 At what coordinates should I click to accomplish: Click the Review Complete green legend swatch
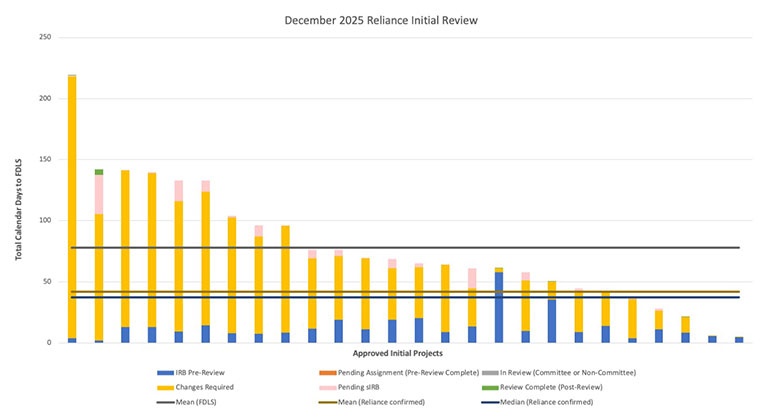[488, 387]
